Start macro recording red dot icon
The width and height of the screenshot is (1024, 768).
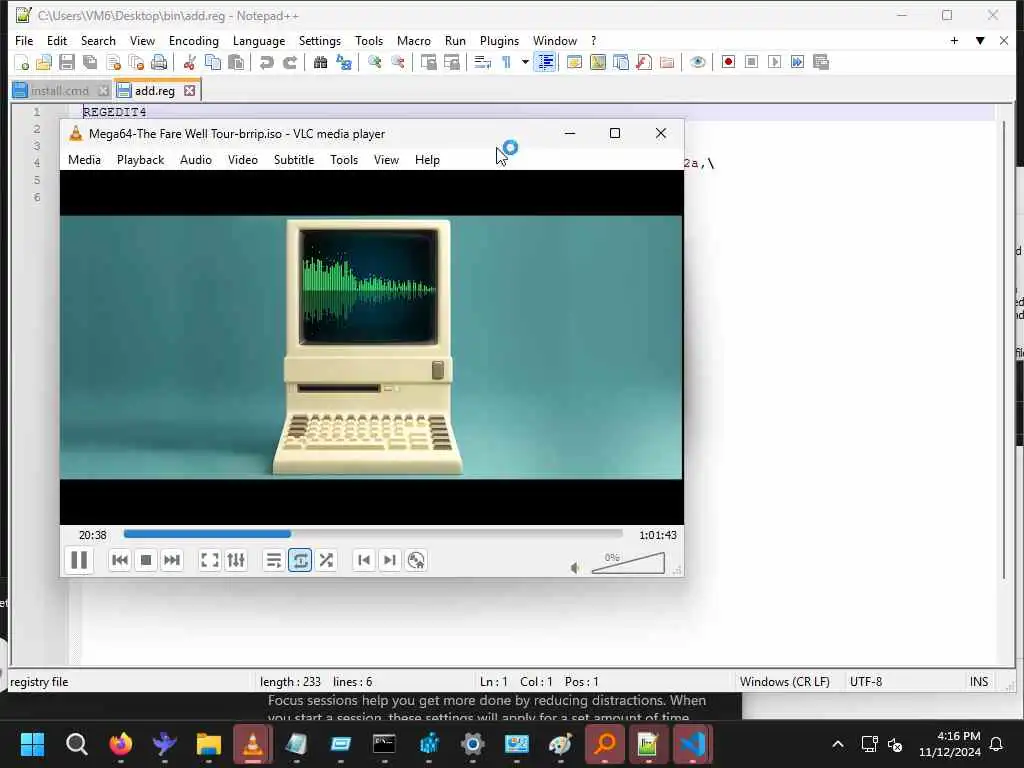pyautogui.click(x=728, y=63)
